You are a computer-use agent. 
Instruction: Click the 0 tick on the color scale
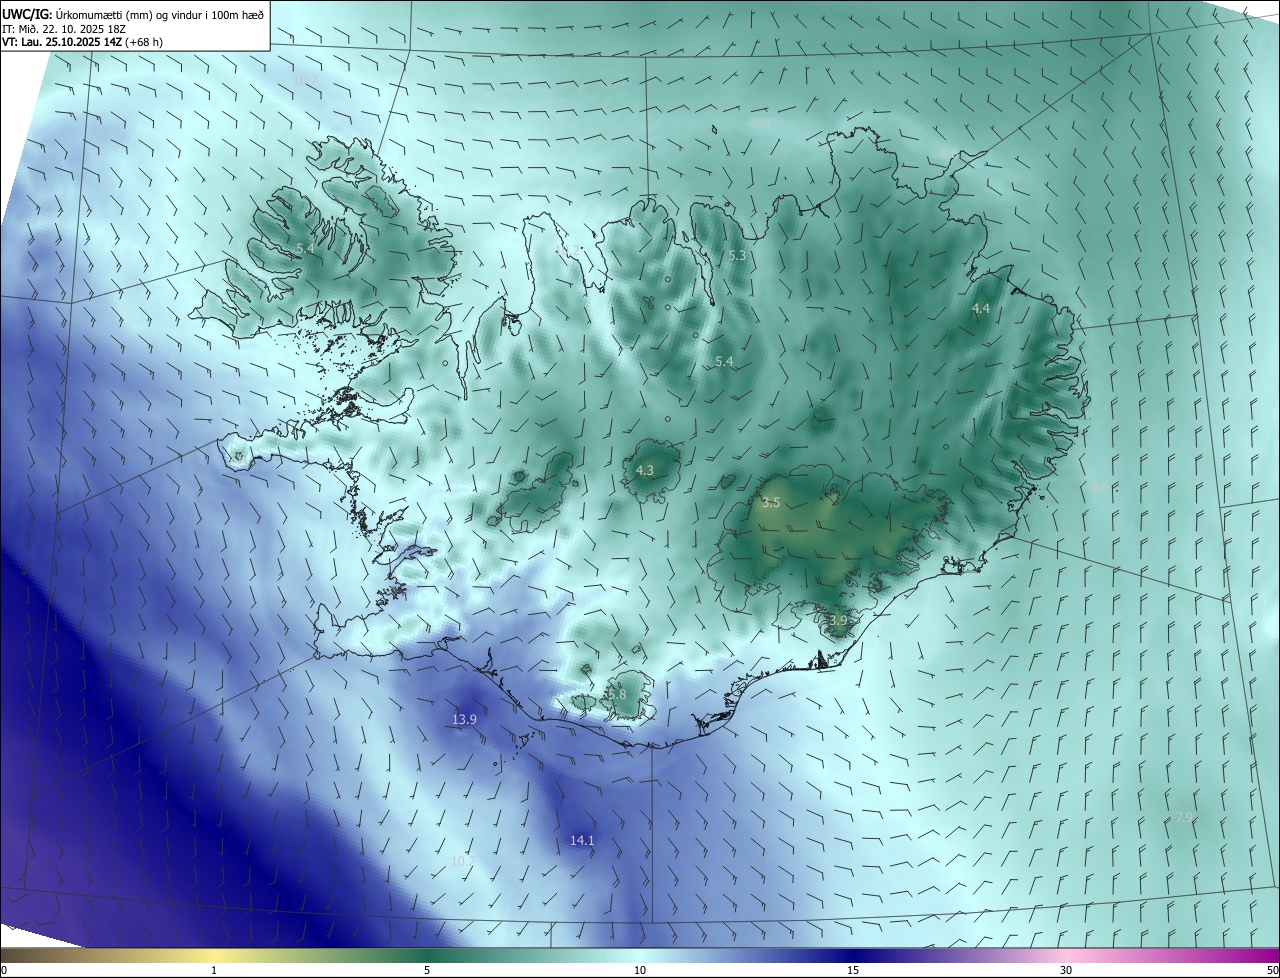tap(4, 970)
